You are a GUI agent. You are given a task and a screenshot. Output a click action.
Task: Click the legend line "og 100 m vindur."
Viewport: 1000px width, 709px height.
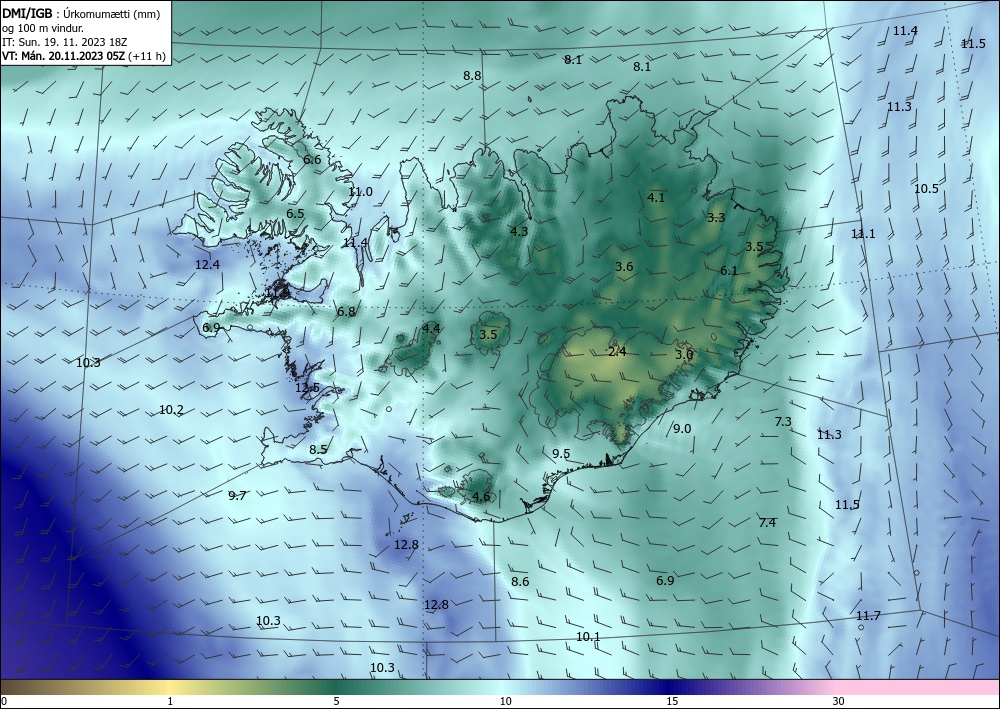click(43, 28)
